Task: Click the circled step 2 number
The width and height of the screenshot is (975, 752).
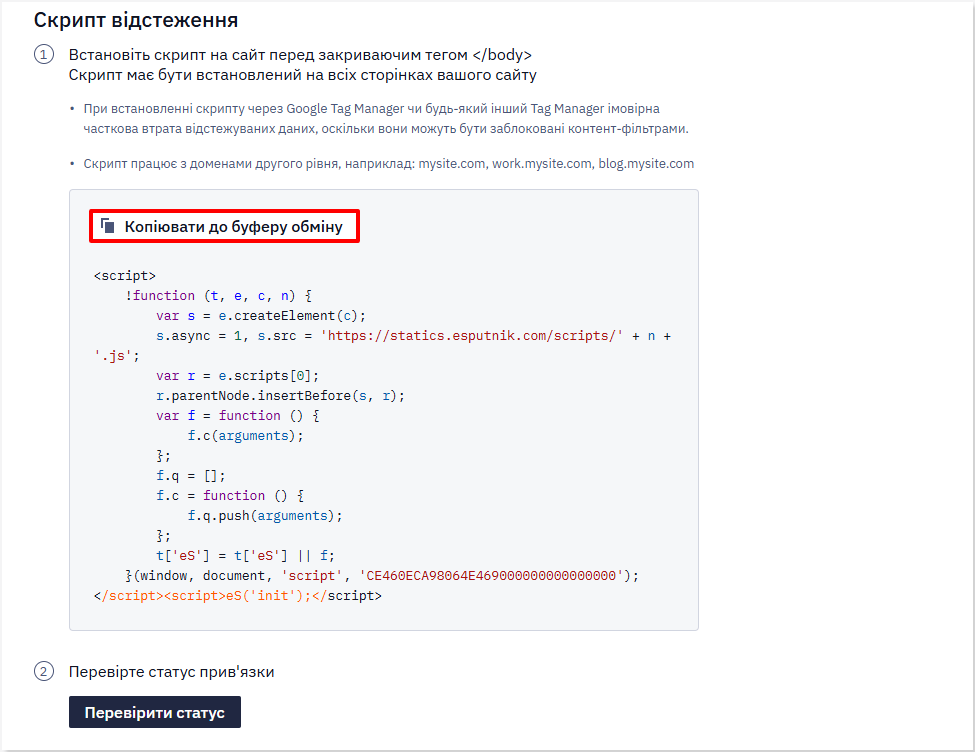Action: [x=44, y=672]
